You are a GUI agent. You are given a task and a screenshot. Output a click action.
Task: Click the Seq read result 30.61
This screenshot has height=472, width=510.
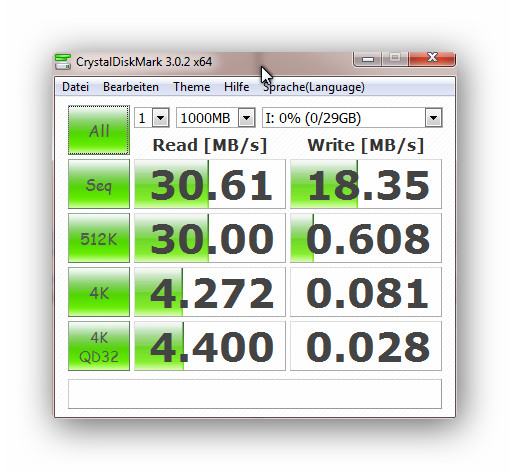(x=210, y=184)
